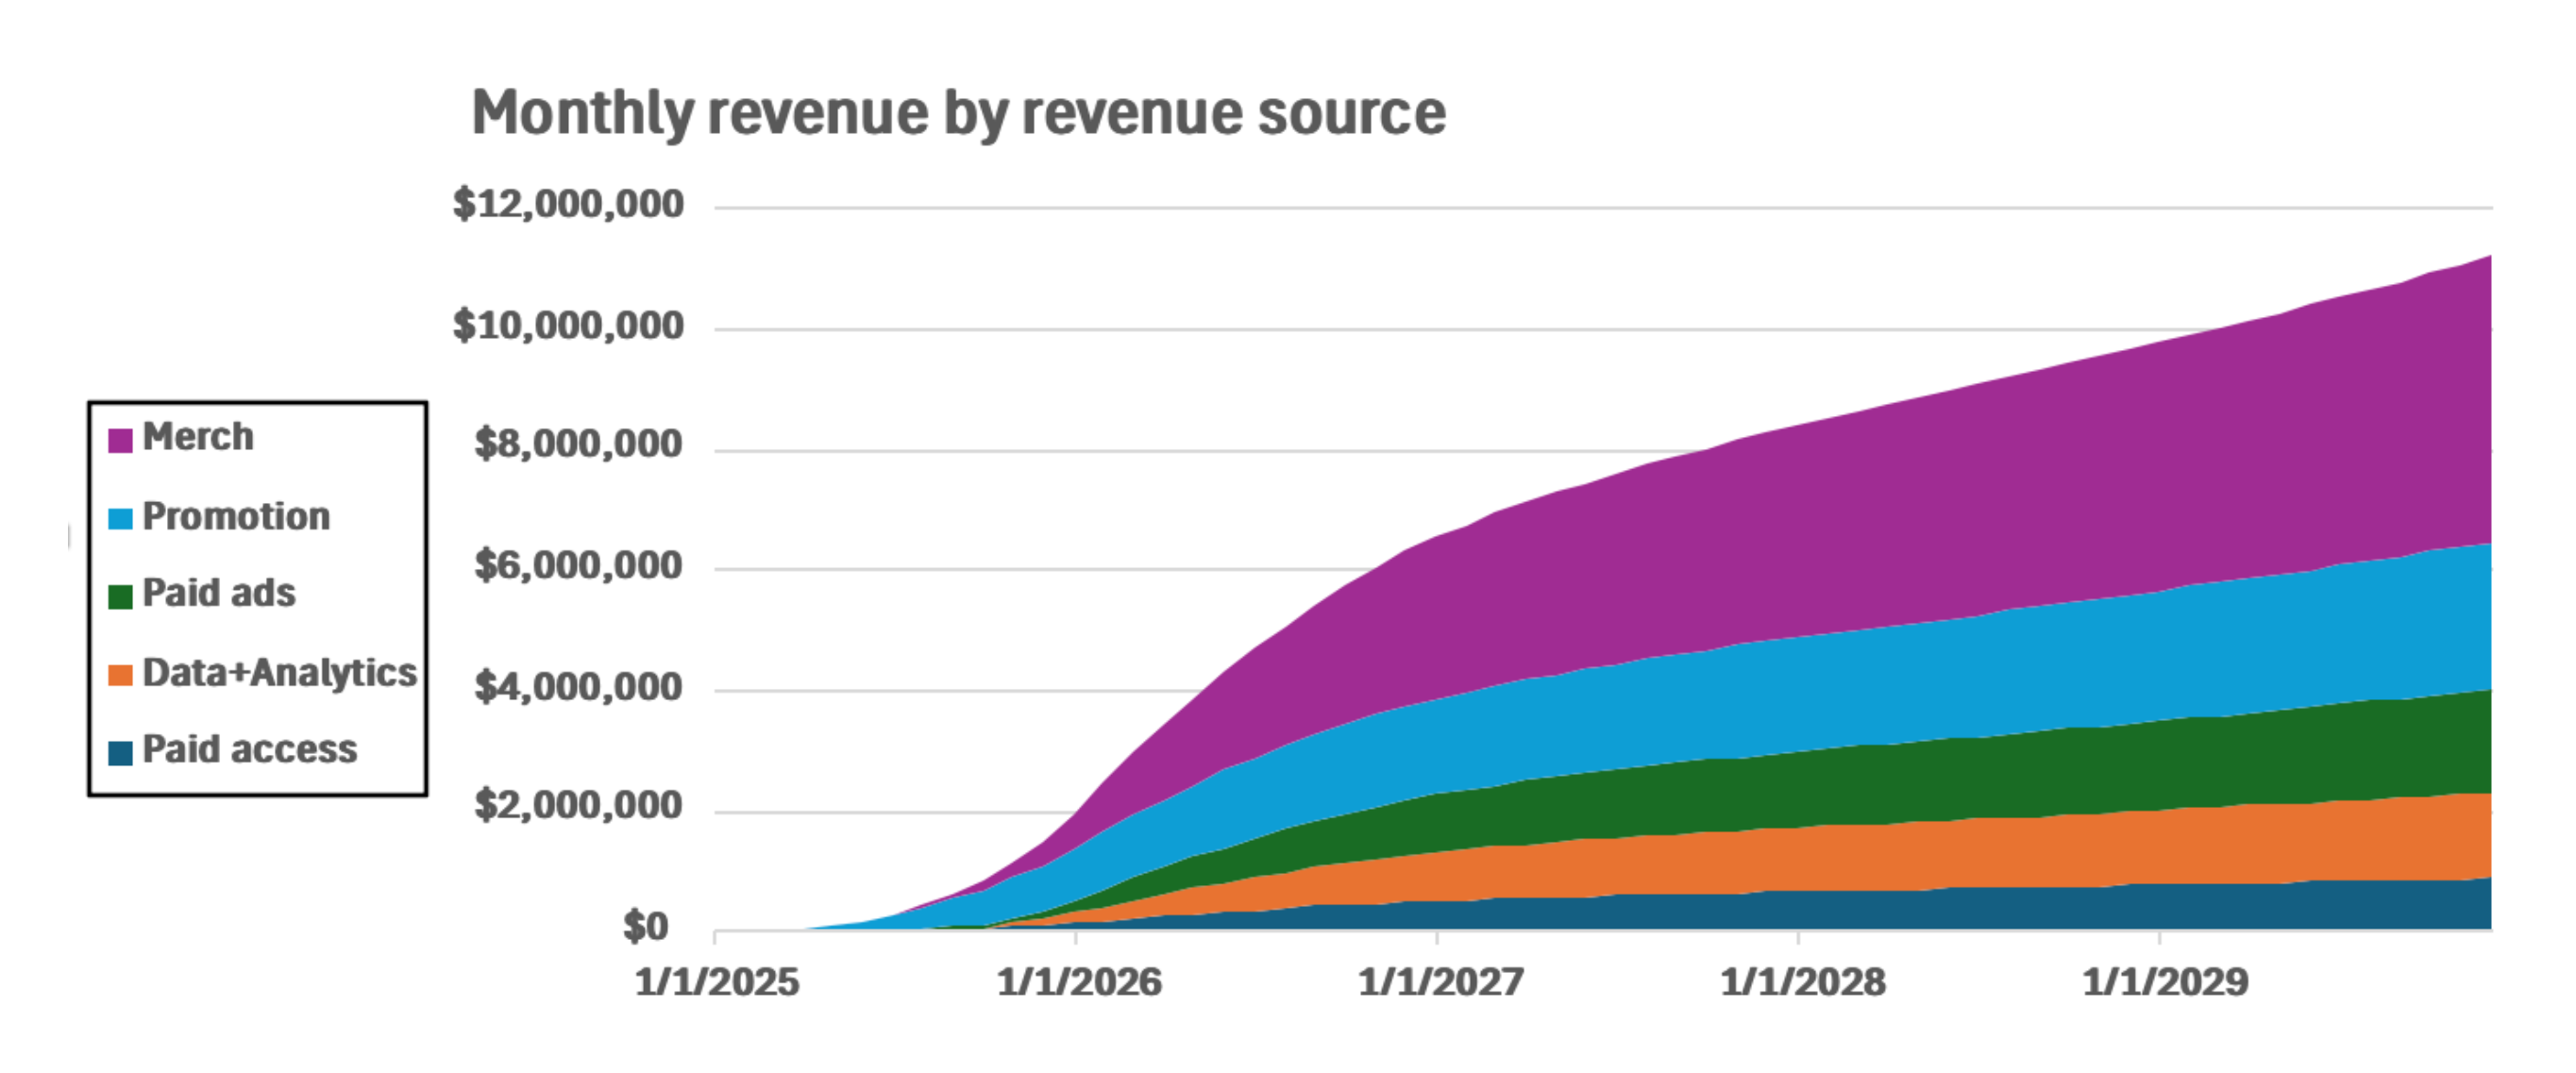Select the Data+Analytics legend label
Screen dimensions: 2576x1073
(279, 672)
